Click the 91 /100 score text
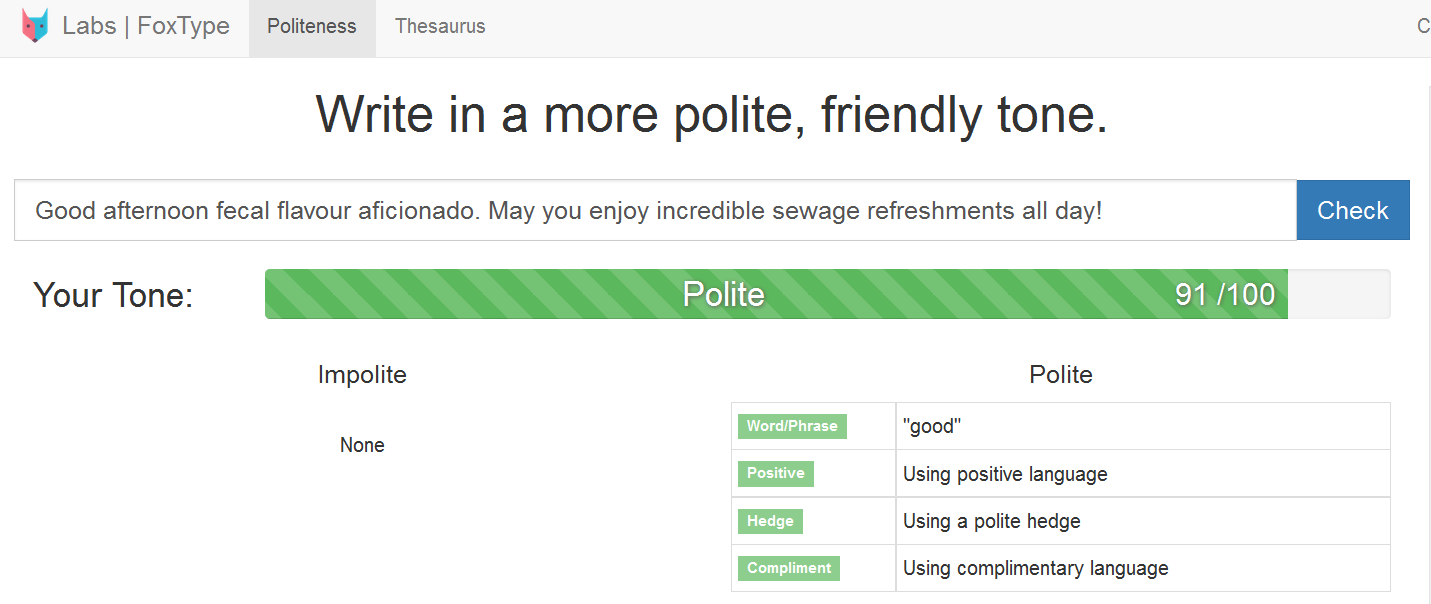The width and height of the screenshot is (1431, 604). point(1225,294)
